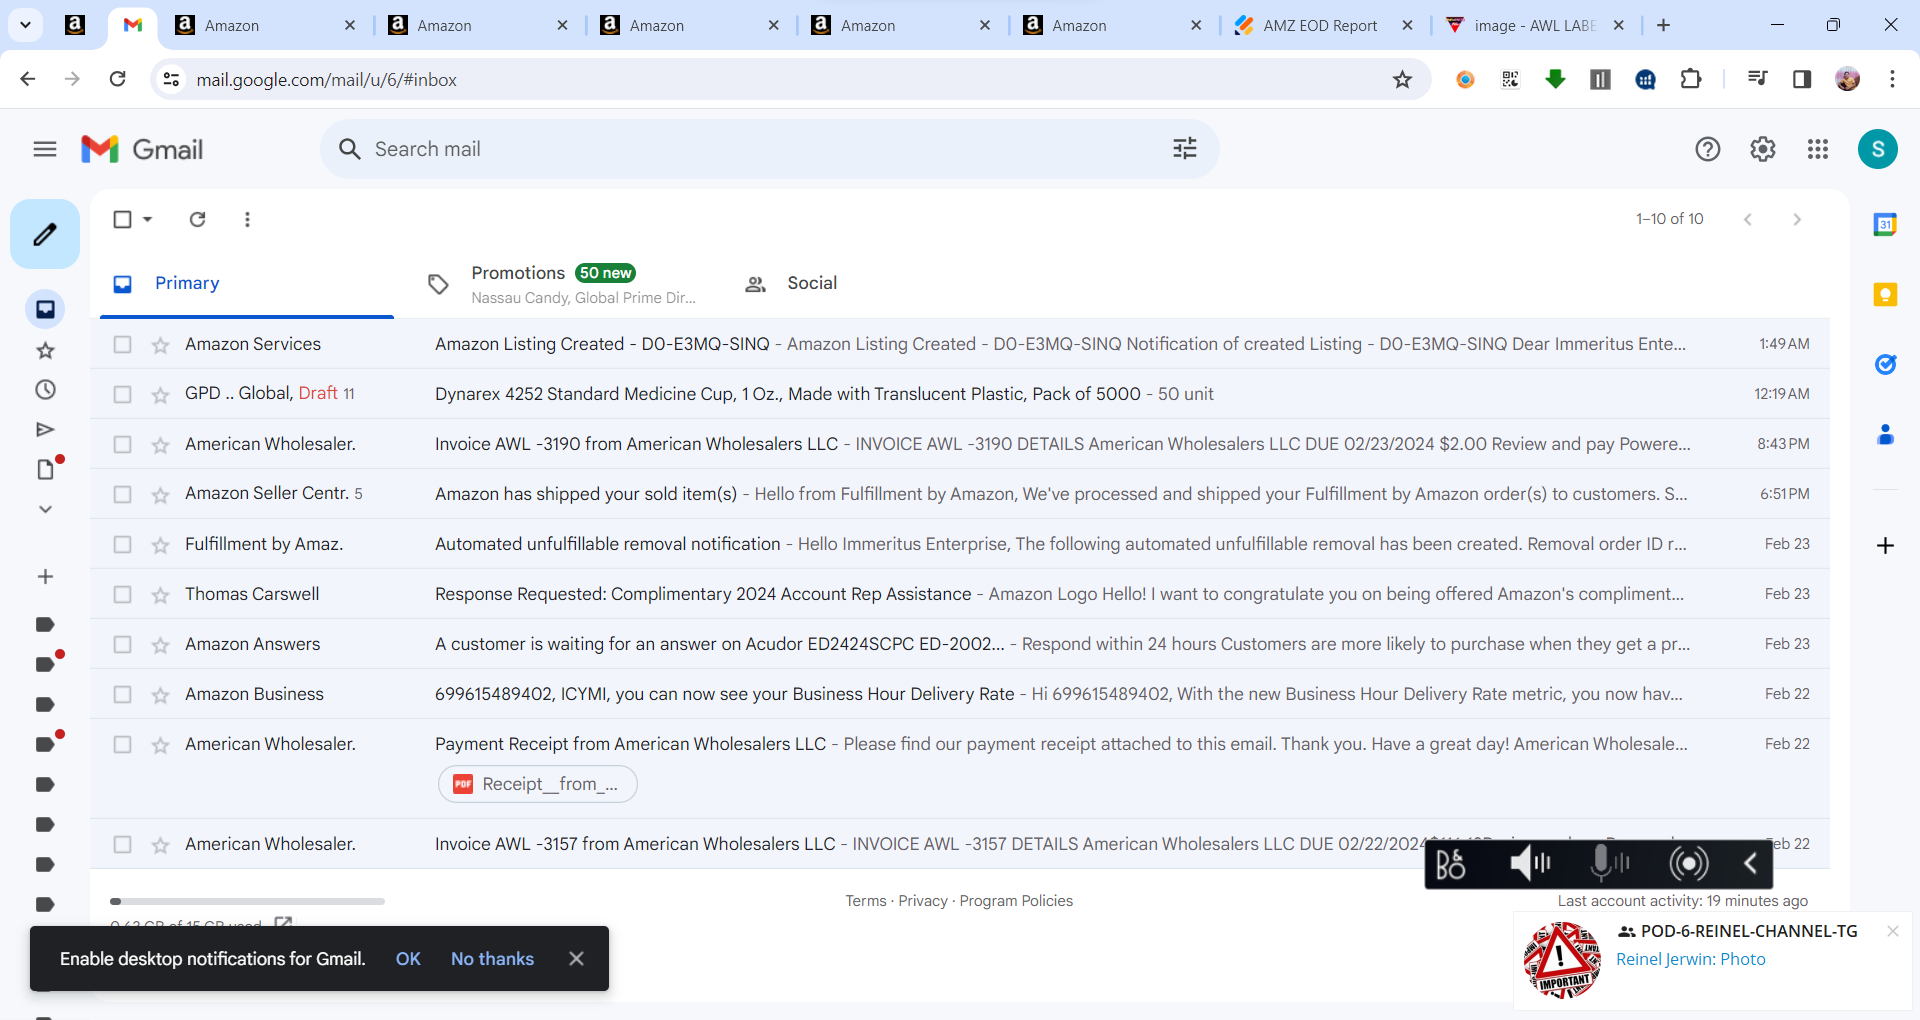The height and width of the screenshot is (1020, 1920).
Task: Open Google Contacts side panel icon
Action: pos(1885,434)
